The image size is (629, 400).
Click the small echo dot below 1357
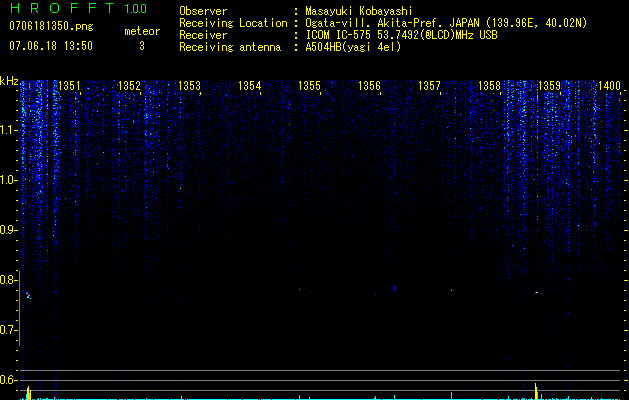[x=451, y=290]
